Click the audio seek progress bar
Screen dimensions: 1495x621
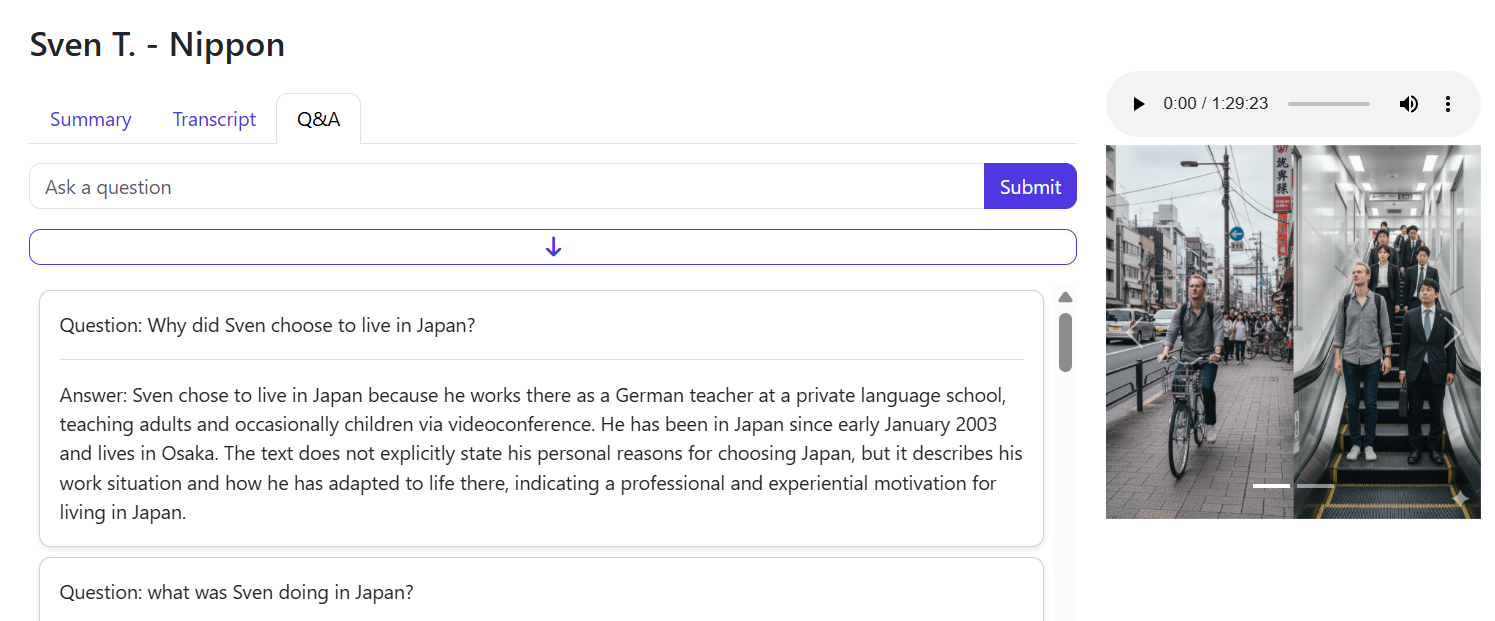click(1328, 104)
